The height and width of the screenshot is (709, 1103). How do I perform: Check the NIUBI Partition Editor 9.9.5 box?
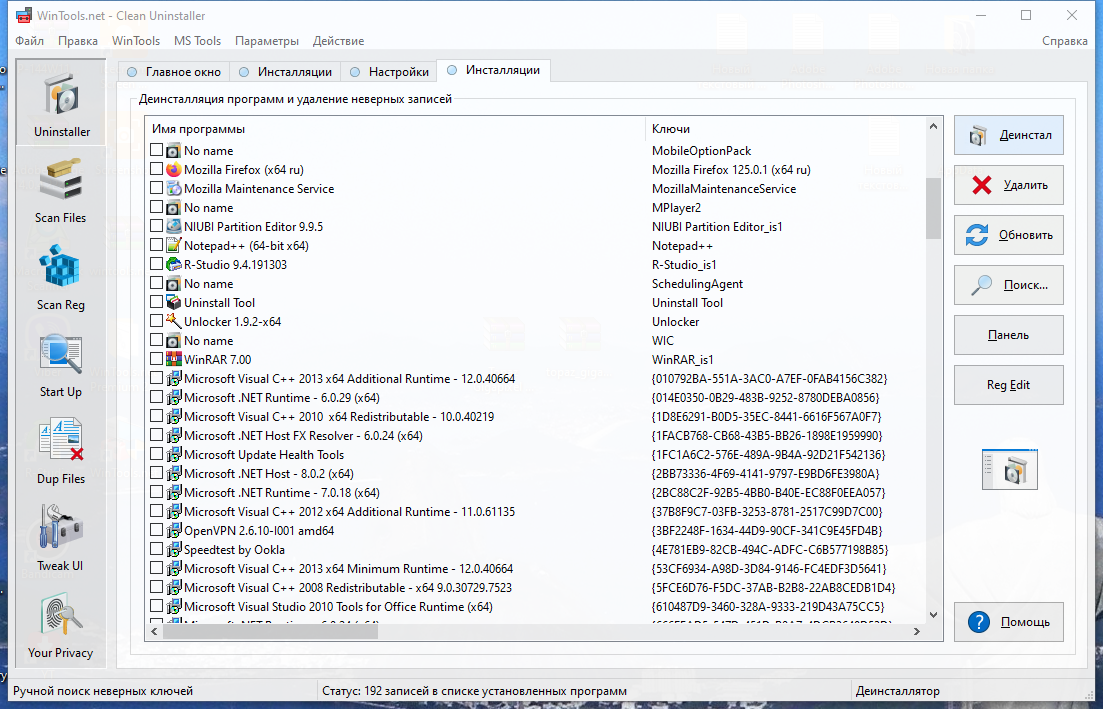(x=156, y=226)
